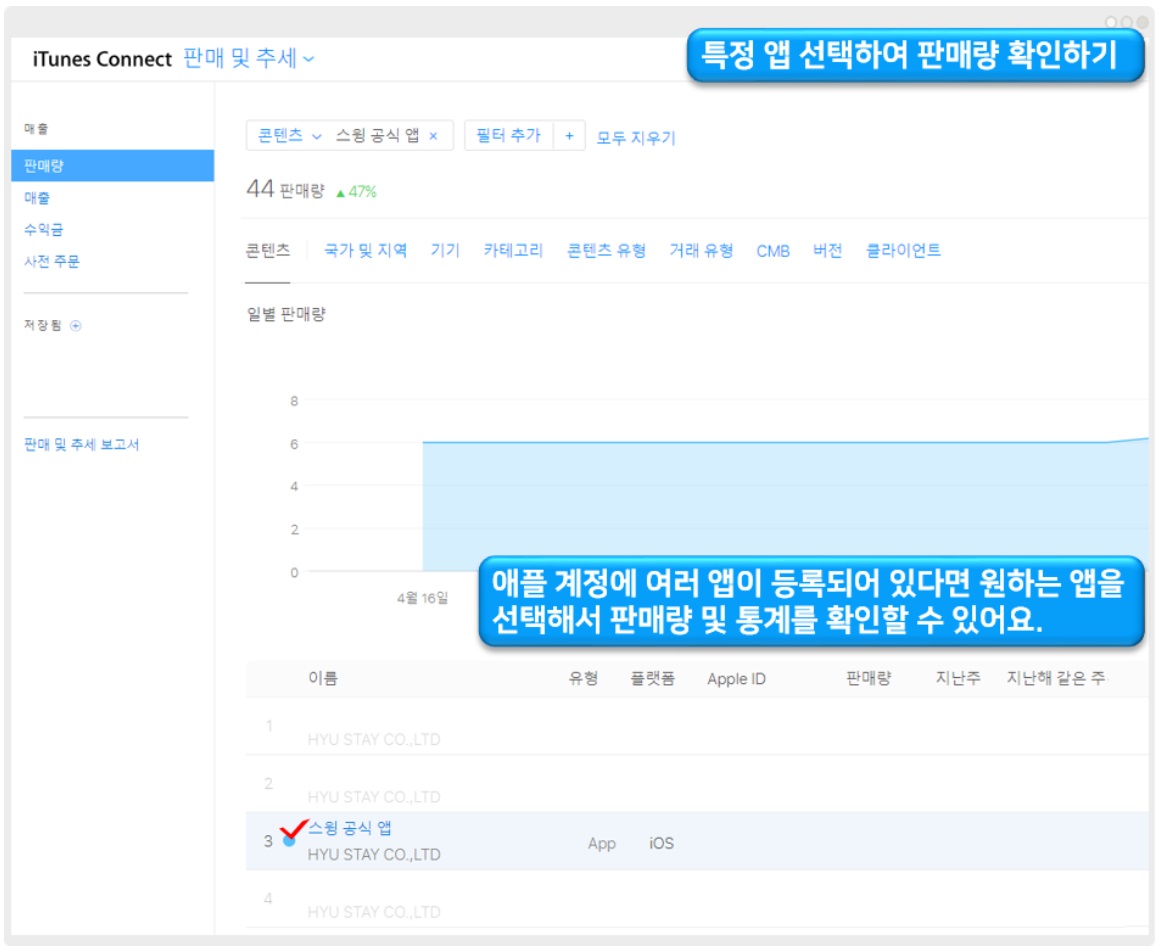Click the 지난주 column header

pyautogui.click(x=958, y=678)
